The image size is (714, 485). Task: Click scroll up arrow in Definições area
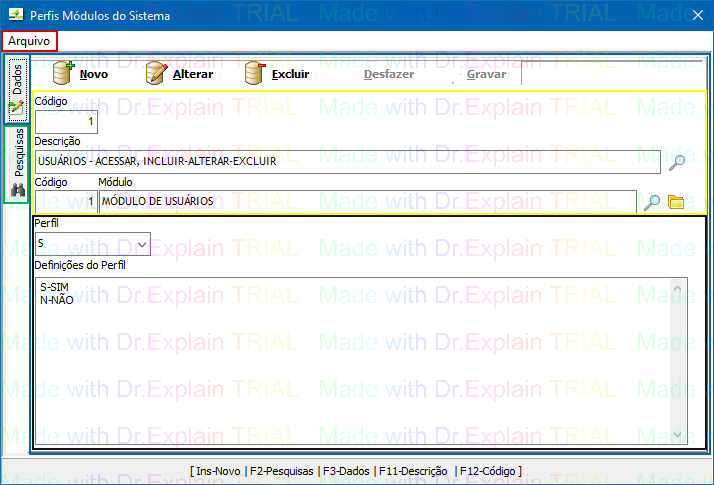click(679, 287)
